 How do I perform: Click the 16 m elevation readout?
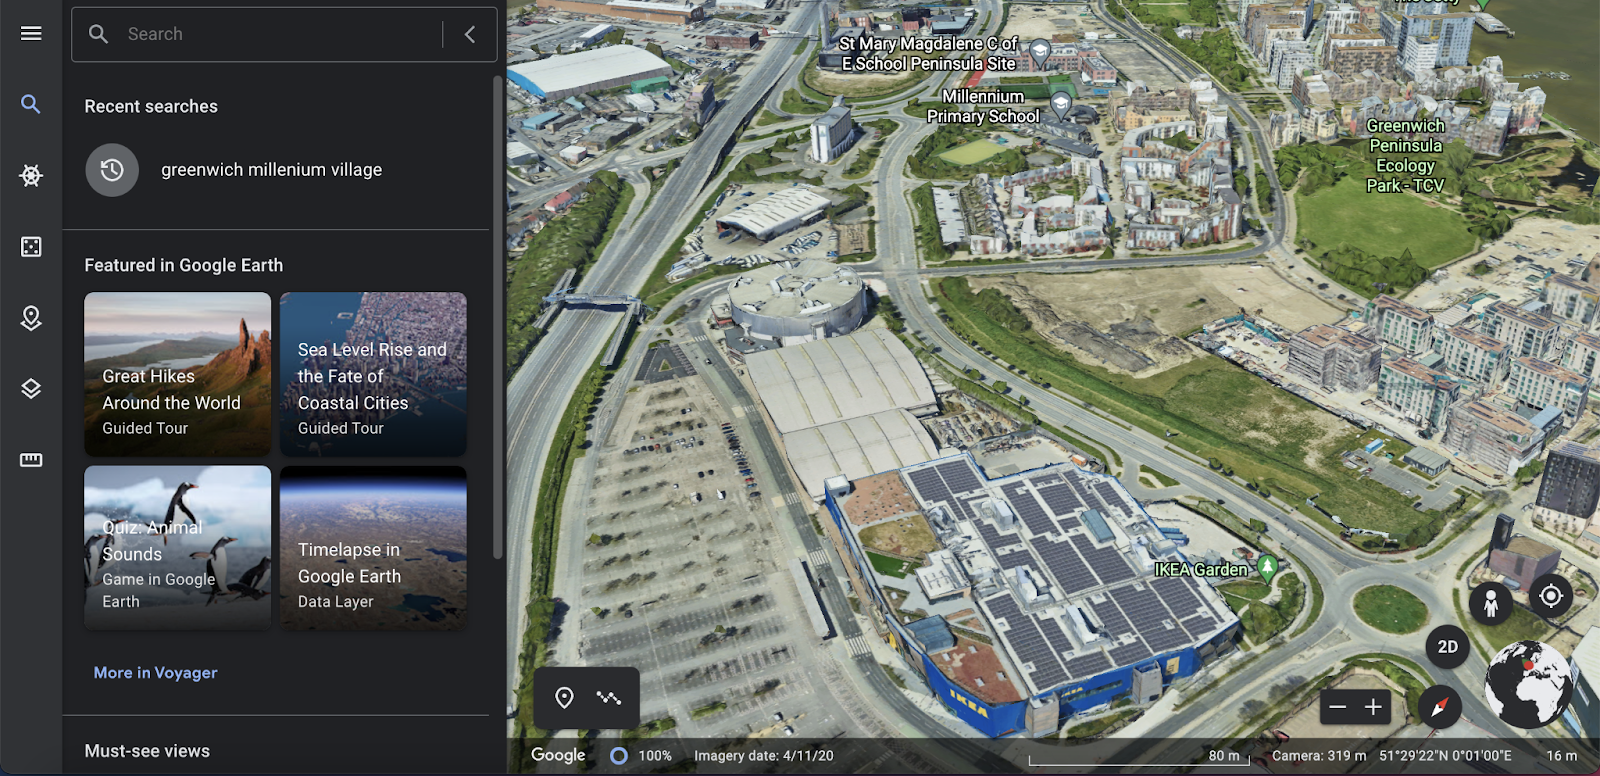click(1562, 756)
